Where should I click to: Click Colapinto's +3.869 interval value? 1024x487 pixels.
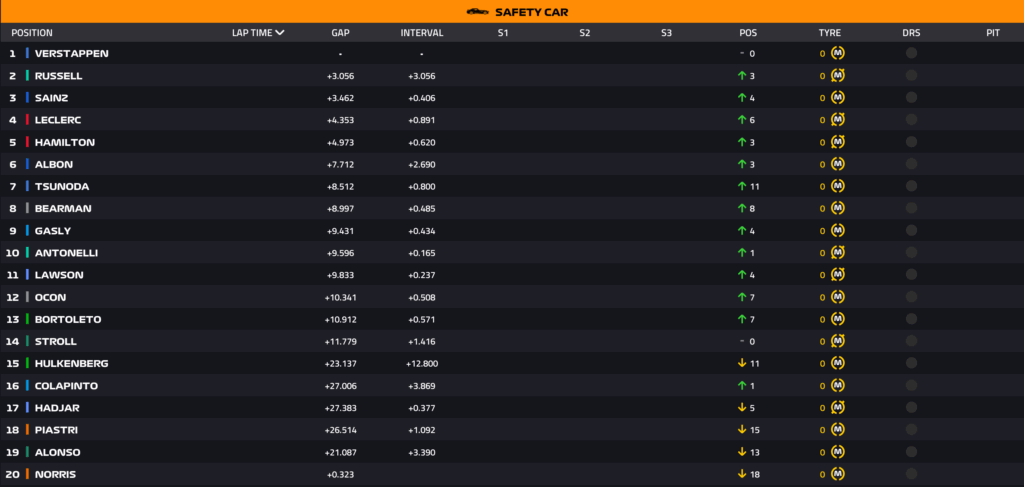point(422,386)
